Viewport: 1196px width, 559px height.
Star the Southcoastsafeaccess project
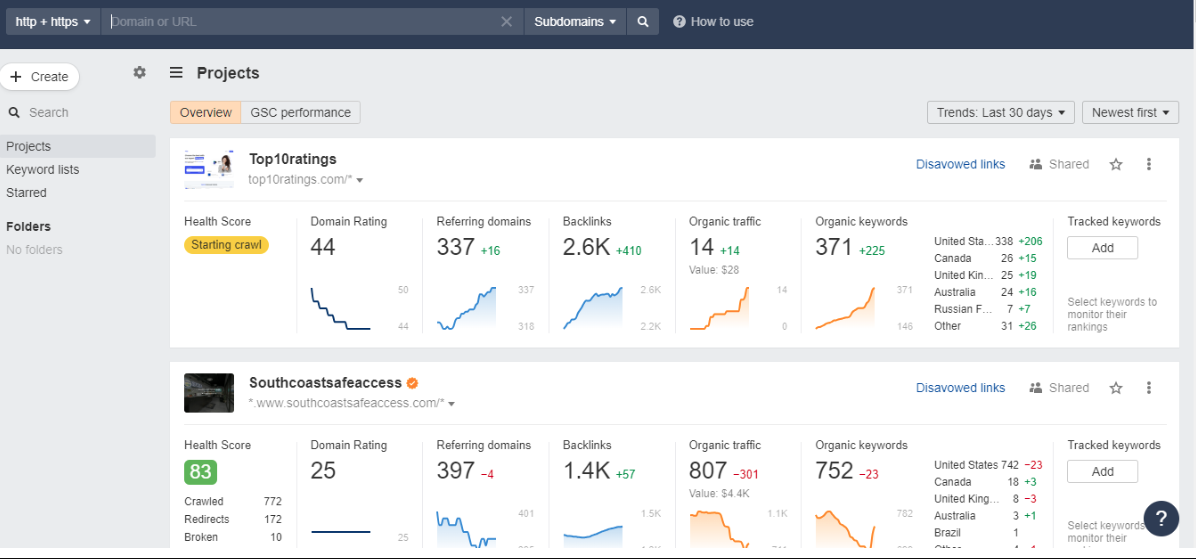[x=1116, y=388]
